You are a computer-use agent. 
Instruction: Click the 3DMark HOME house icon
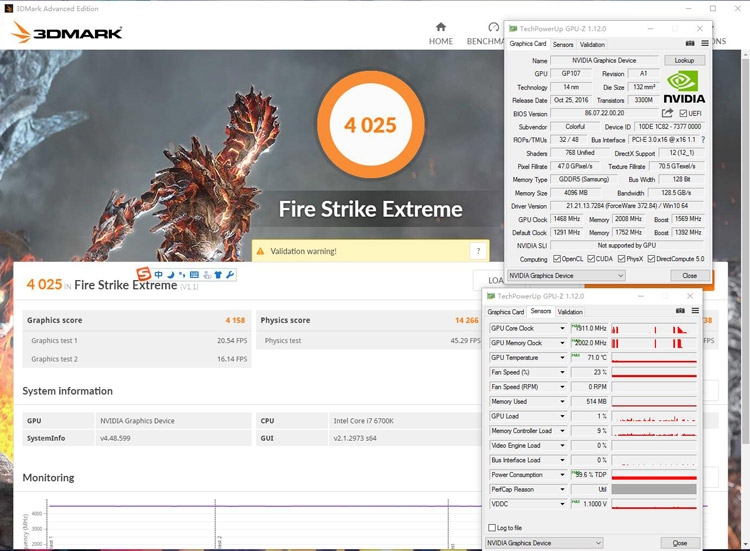(x=441, y=27)
